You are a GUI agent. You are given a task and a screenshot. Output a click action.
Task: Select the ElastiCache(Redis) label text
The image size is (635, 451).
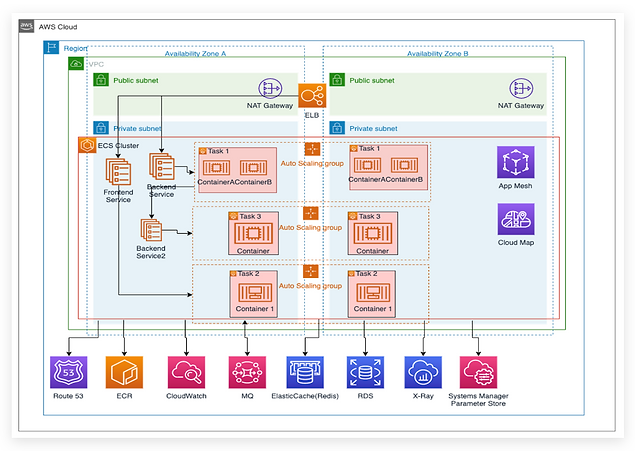pos(305,396)
